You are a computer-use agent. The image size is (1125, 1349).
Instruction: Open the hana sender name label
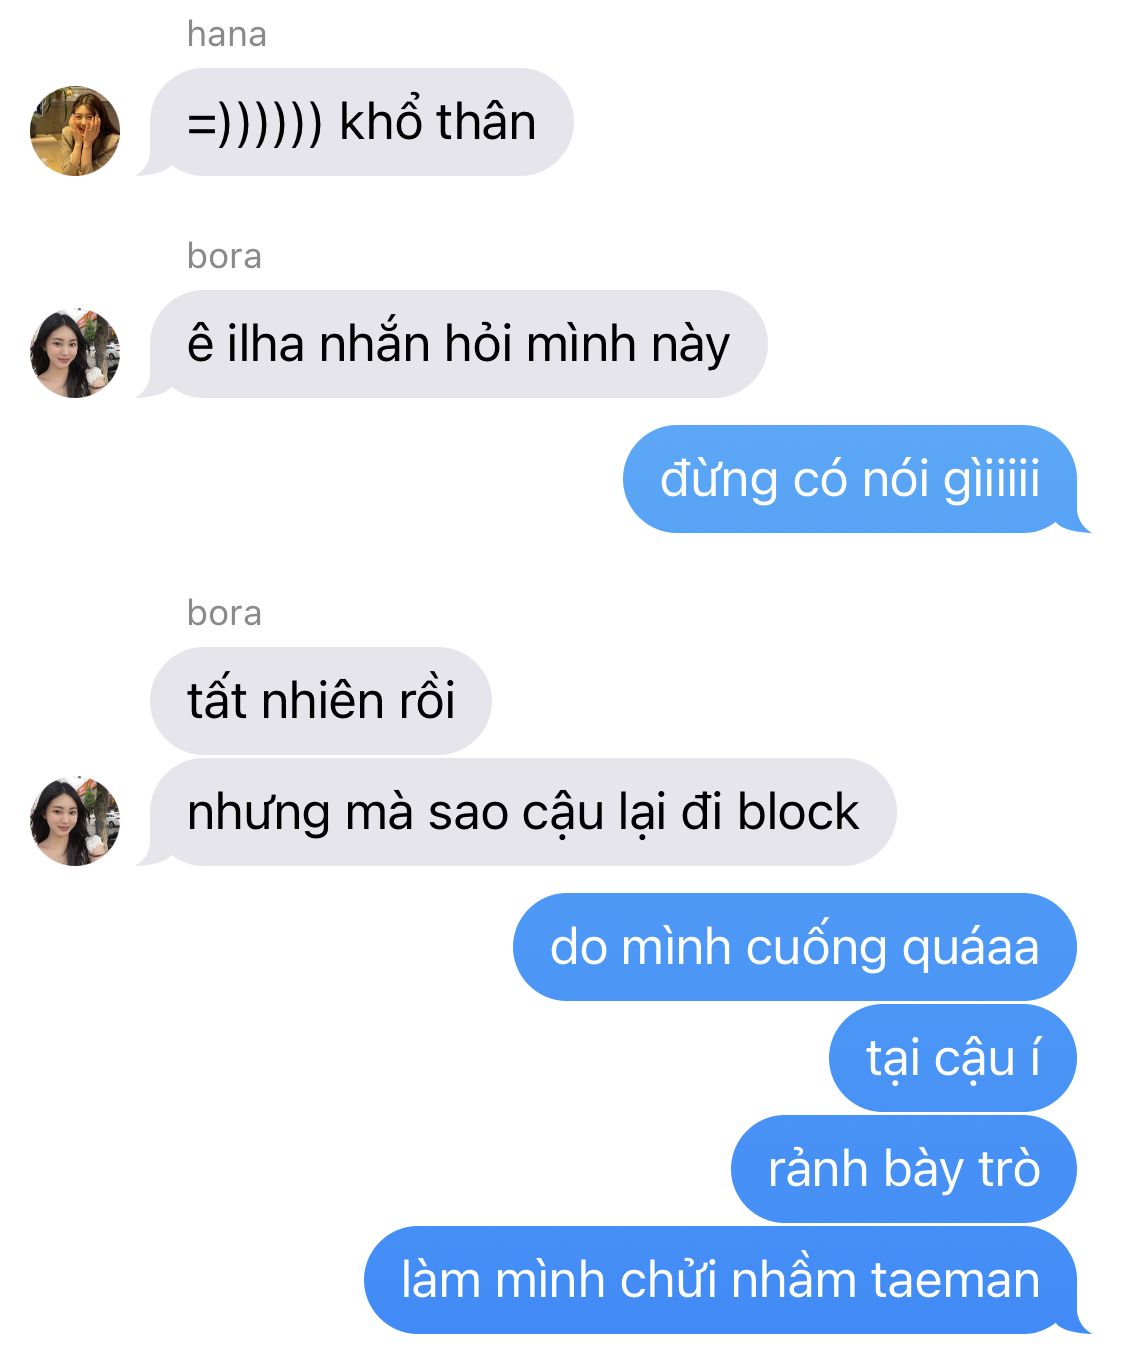click(226, 35)
